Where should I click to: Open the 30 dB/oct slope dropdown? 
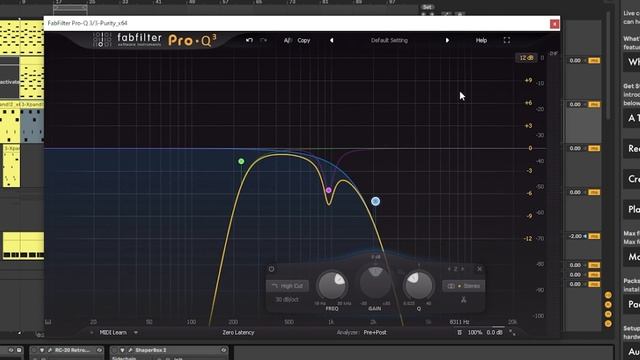pyautogui.click(x=287, y=300)
